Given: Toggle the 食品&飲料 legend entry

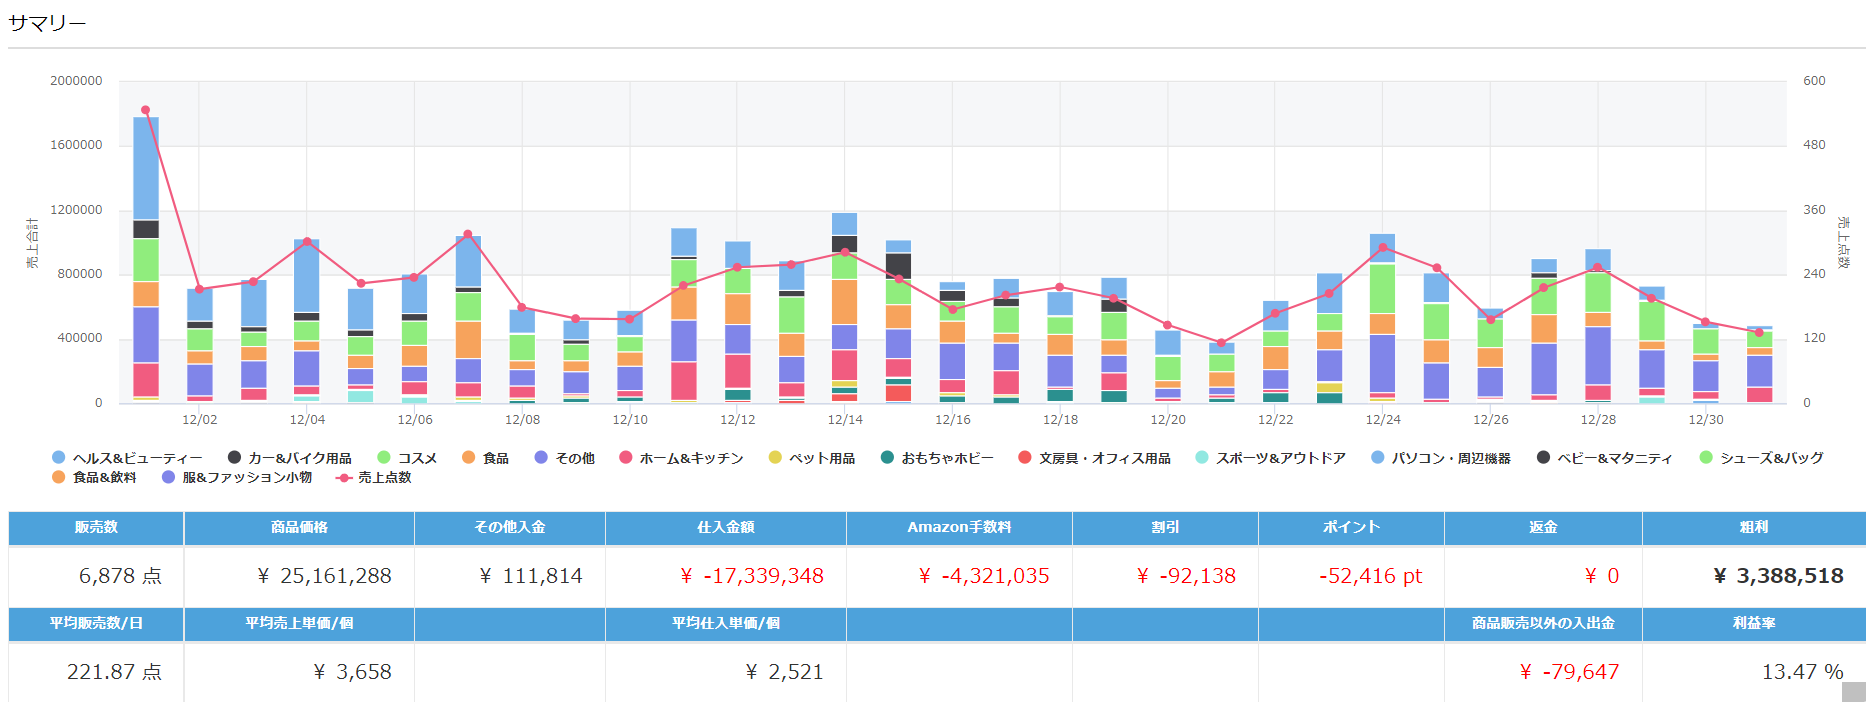Looking at the screenshot, I should point(59,478).
